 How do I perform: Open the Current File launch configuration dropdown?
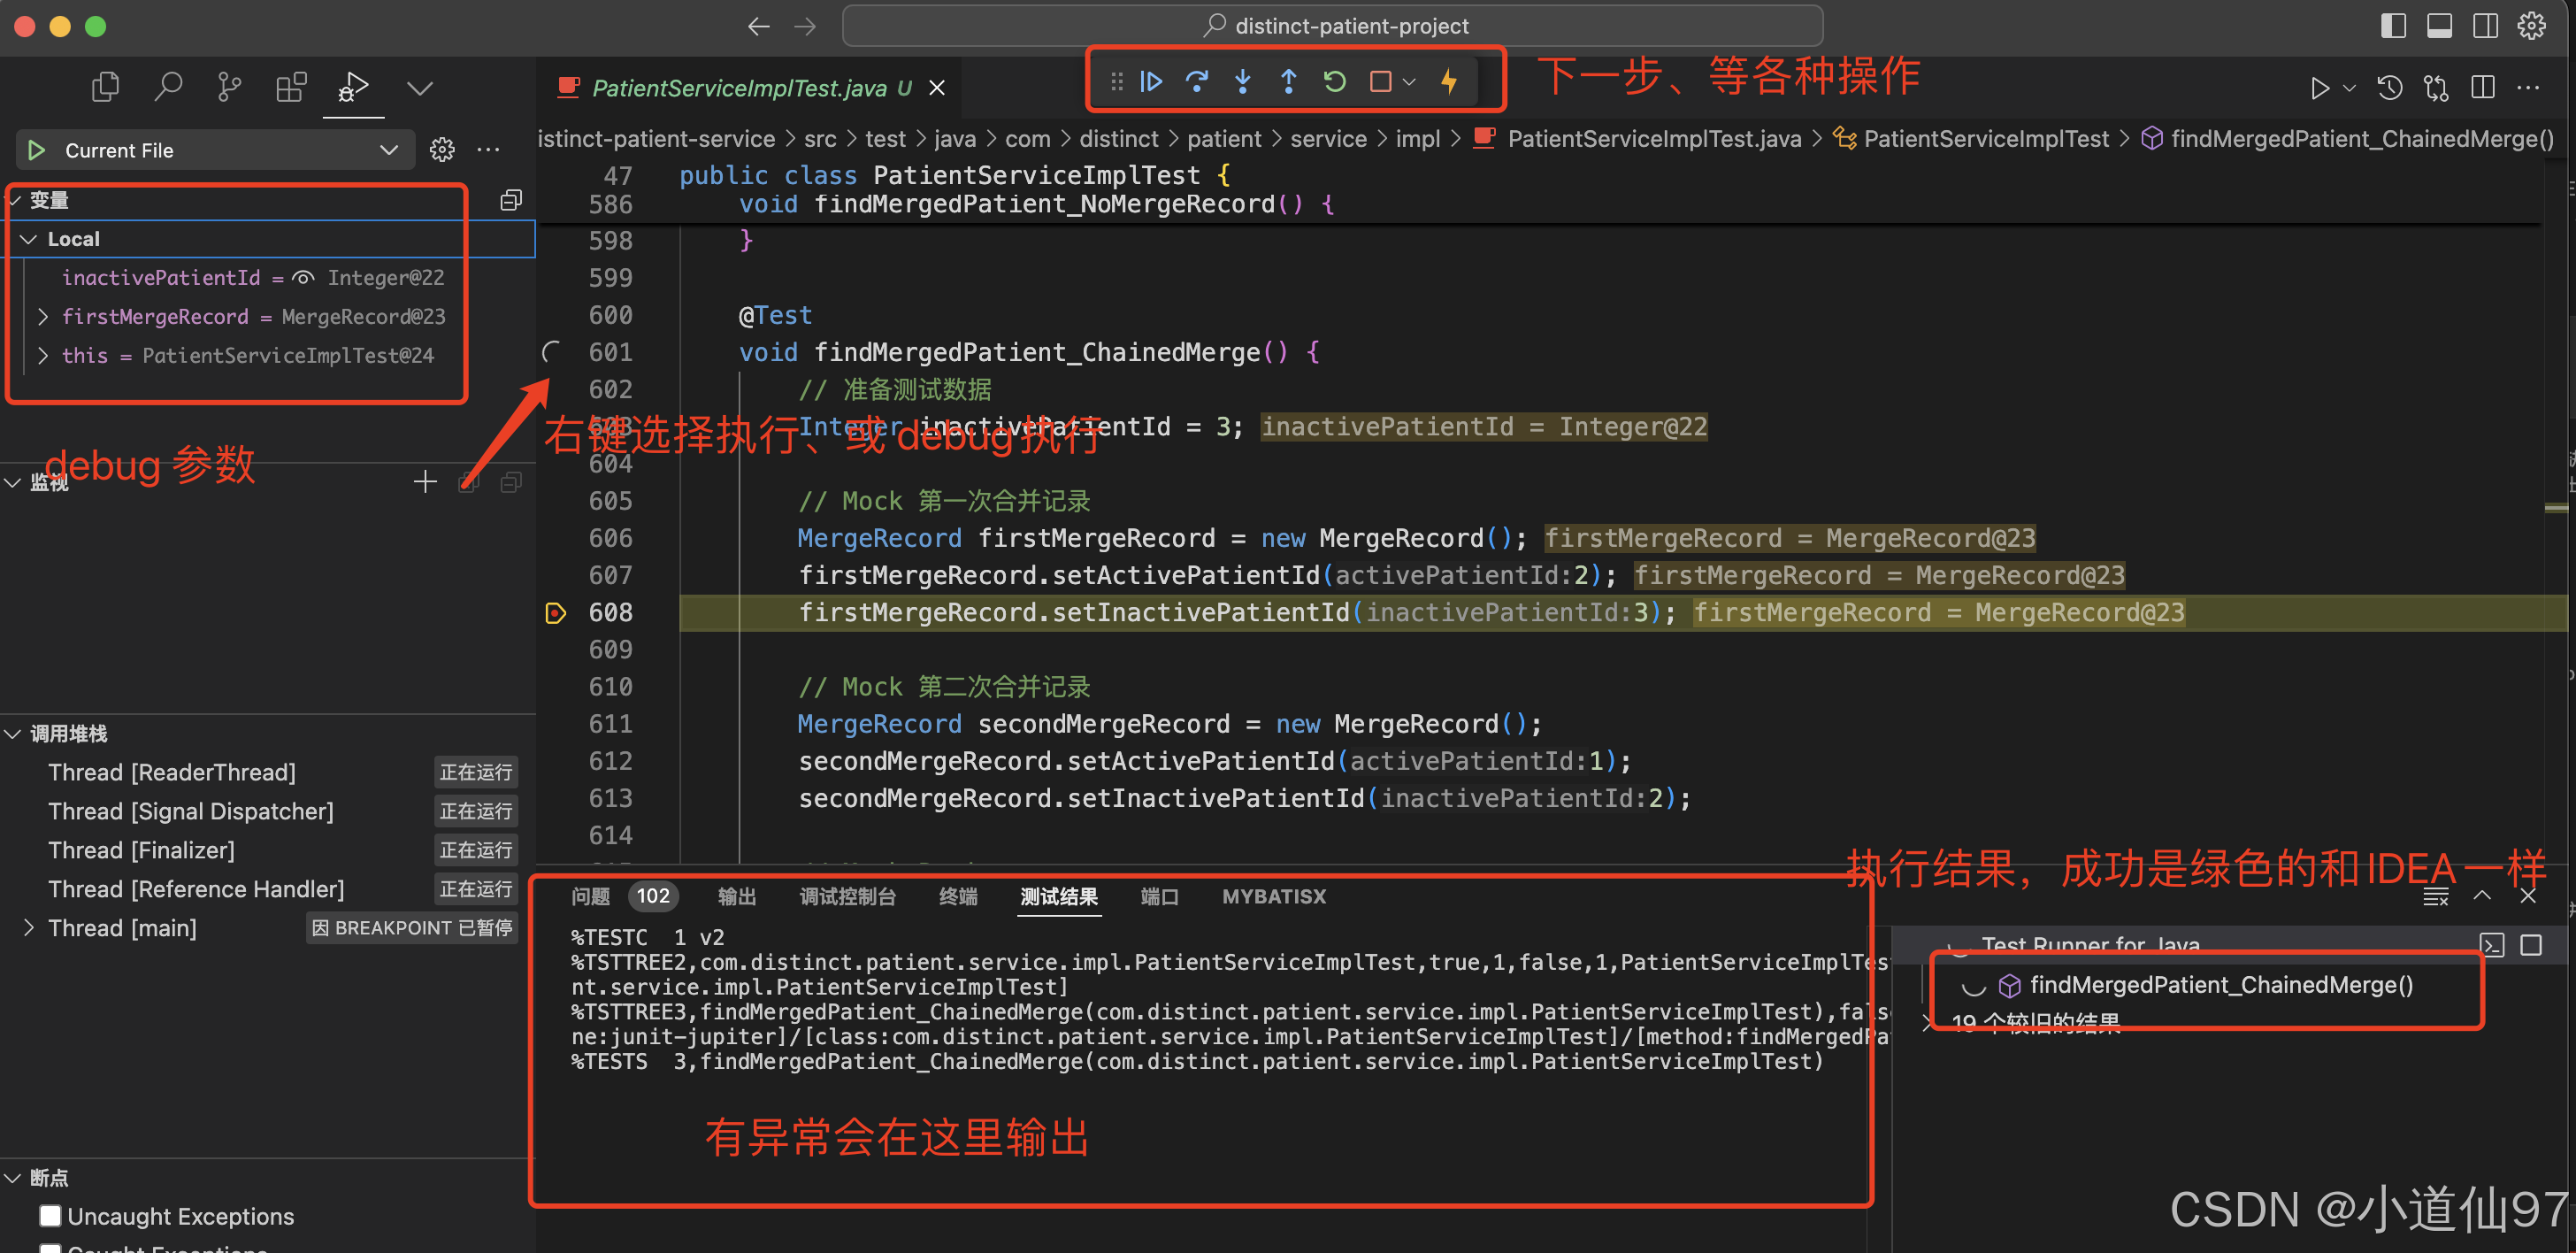point(388,150)
